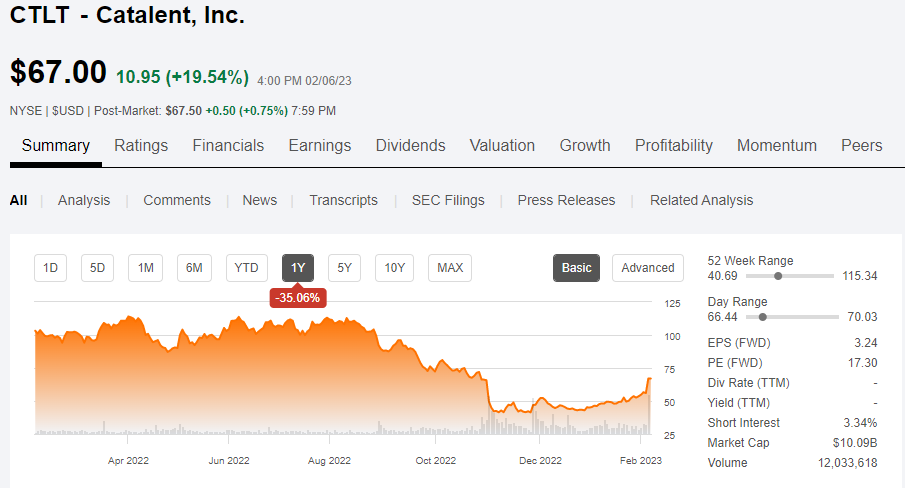Show the MAX chart history

click(450, 267)
